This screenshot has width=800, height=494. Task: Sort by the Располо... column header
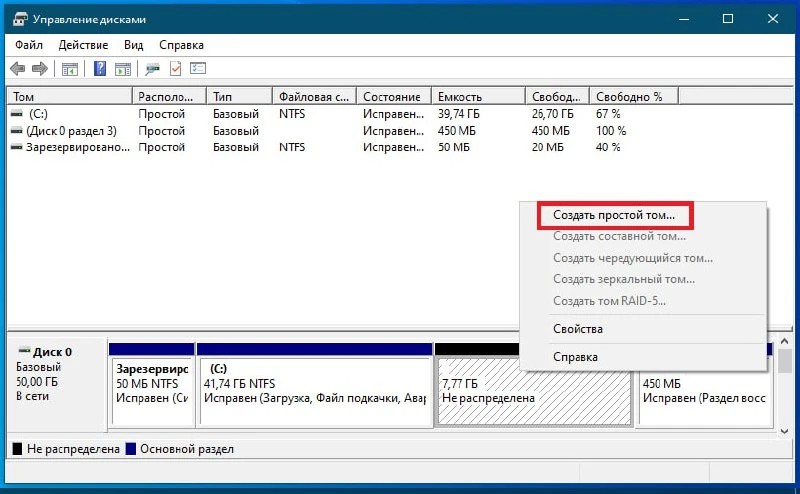click(169, 96)
